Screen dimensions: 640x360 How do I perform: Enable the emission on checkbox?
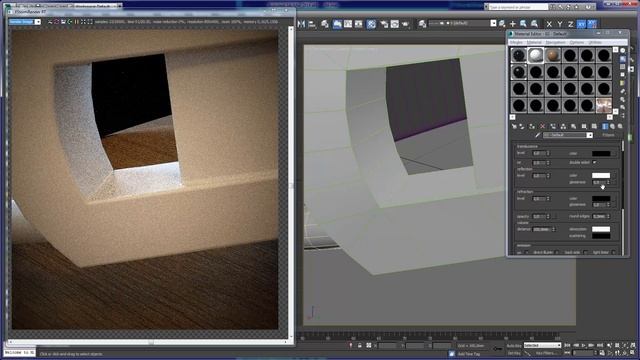click(527, 252)
